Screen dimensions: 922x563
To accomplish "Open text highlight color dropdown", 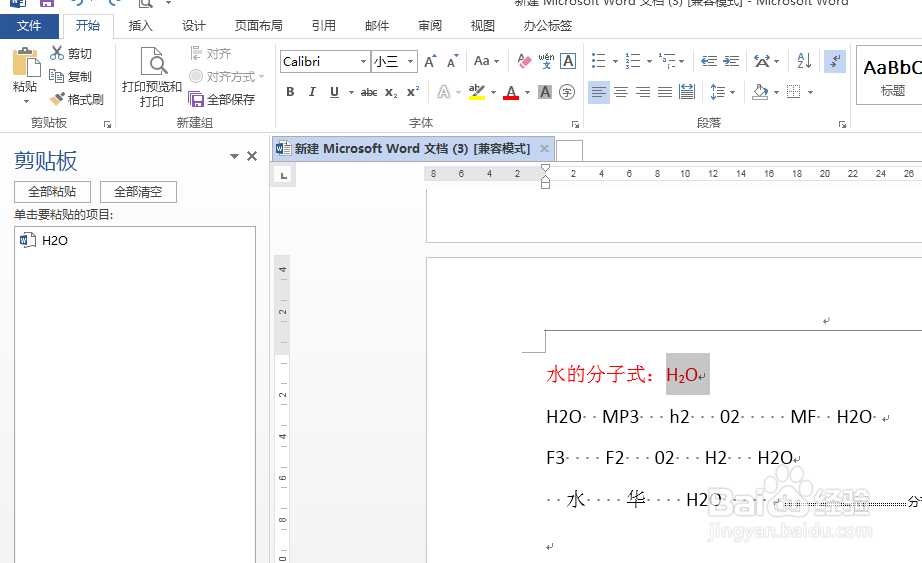I will (493, 92).
